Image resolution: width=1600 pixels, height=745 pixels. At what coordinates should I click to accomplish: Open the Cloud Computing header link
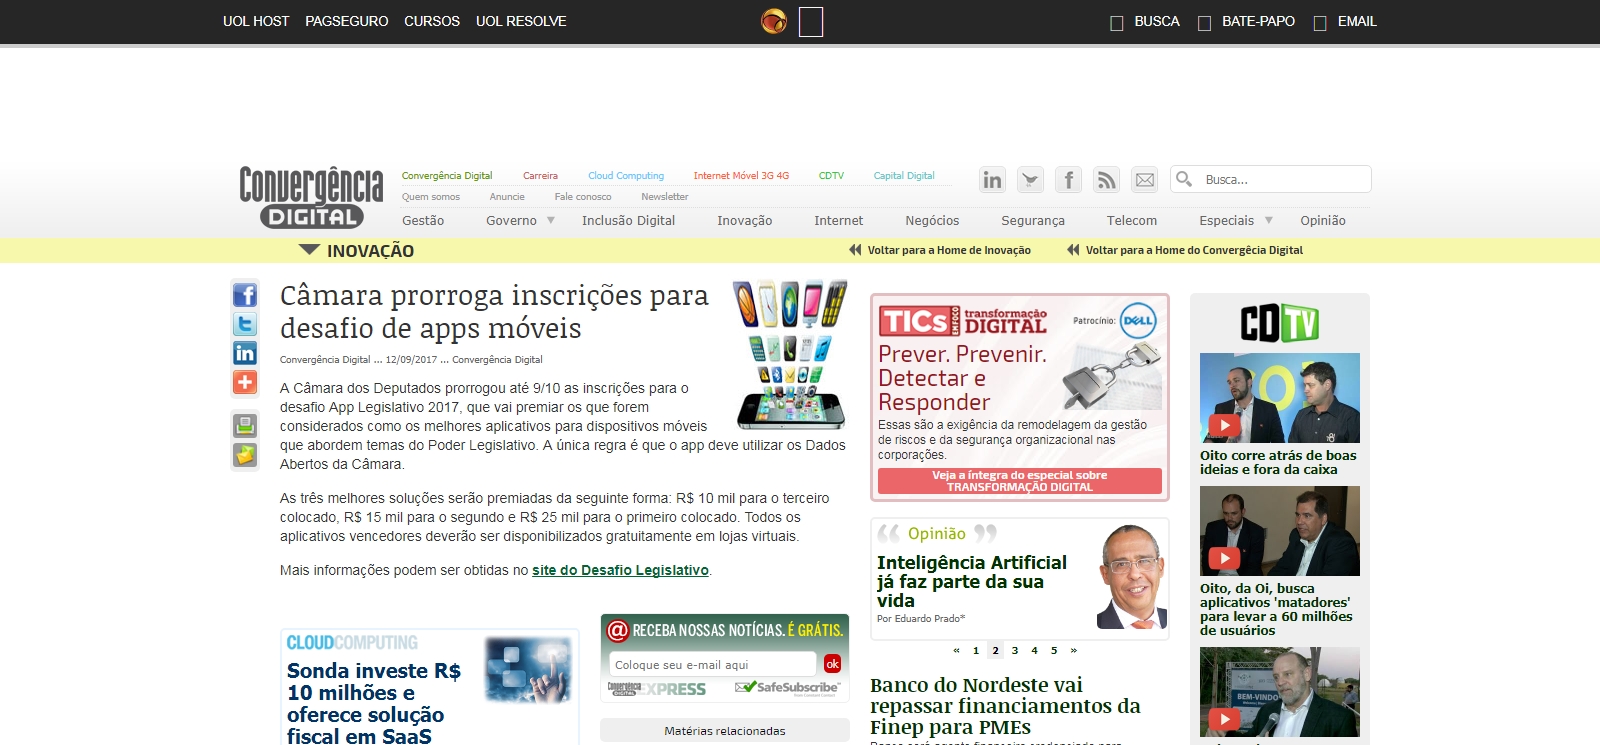tap(626, 175)
